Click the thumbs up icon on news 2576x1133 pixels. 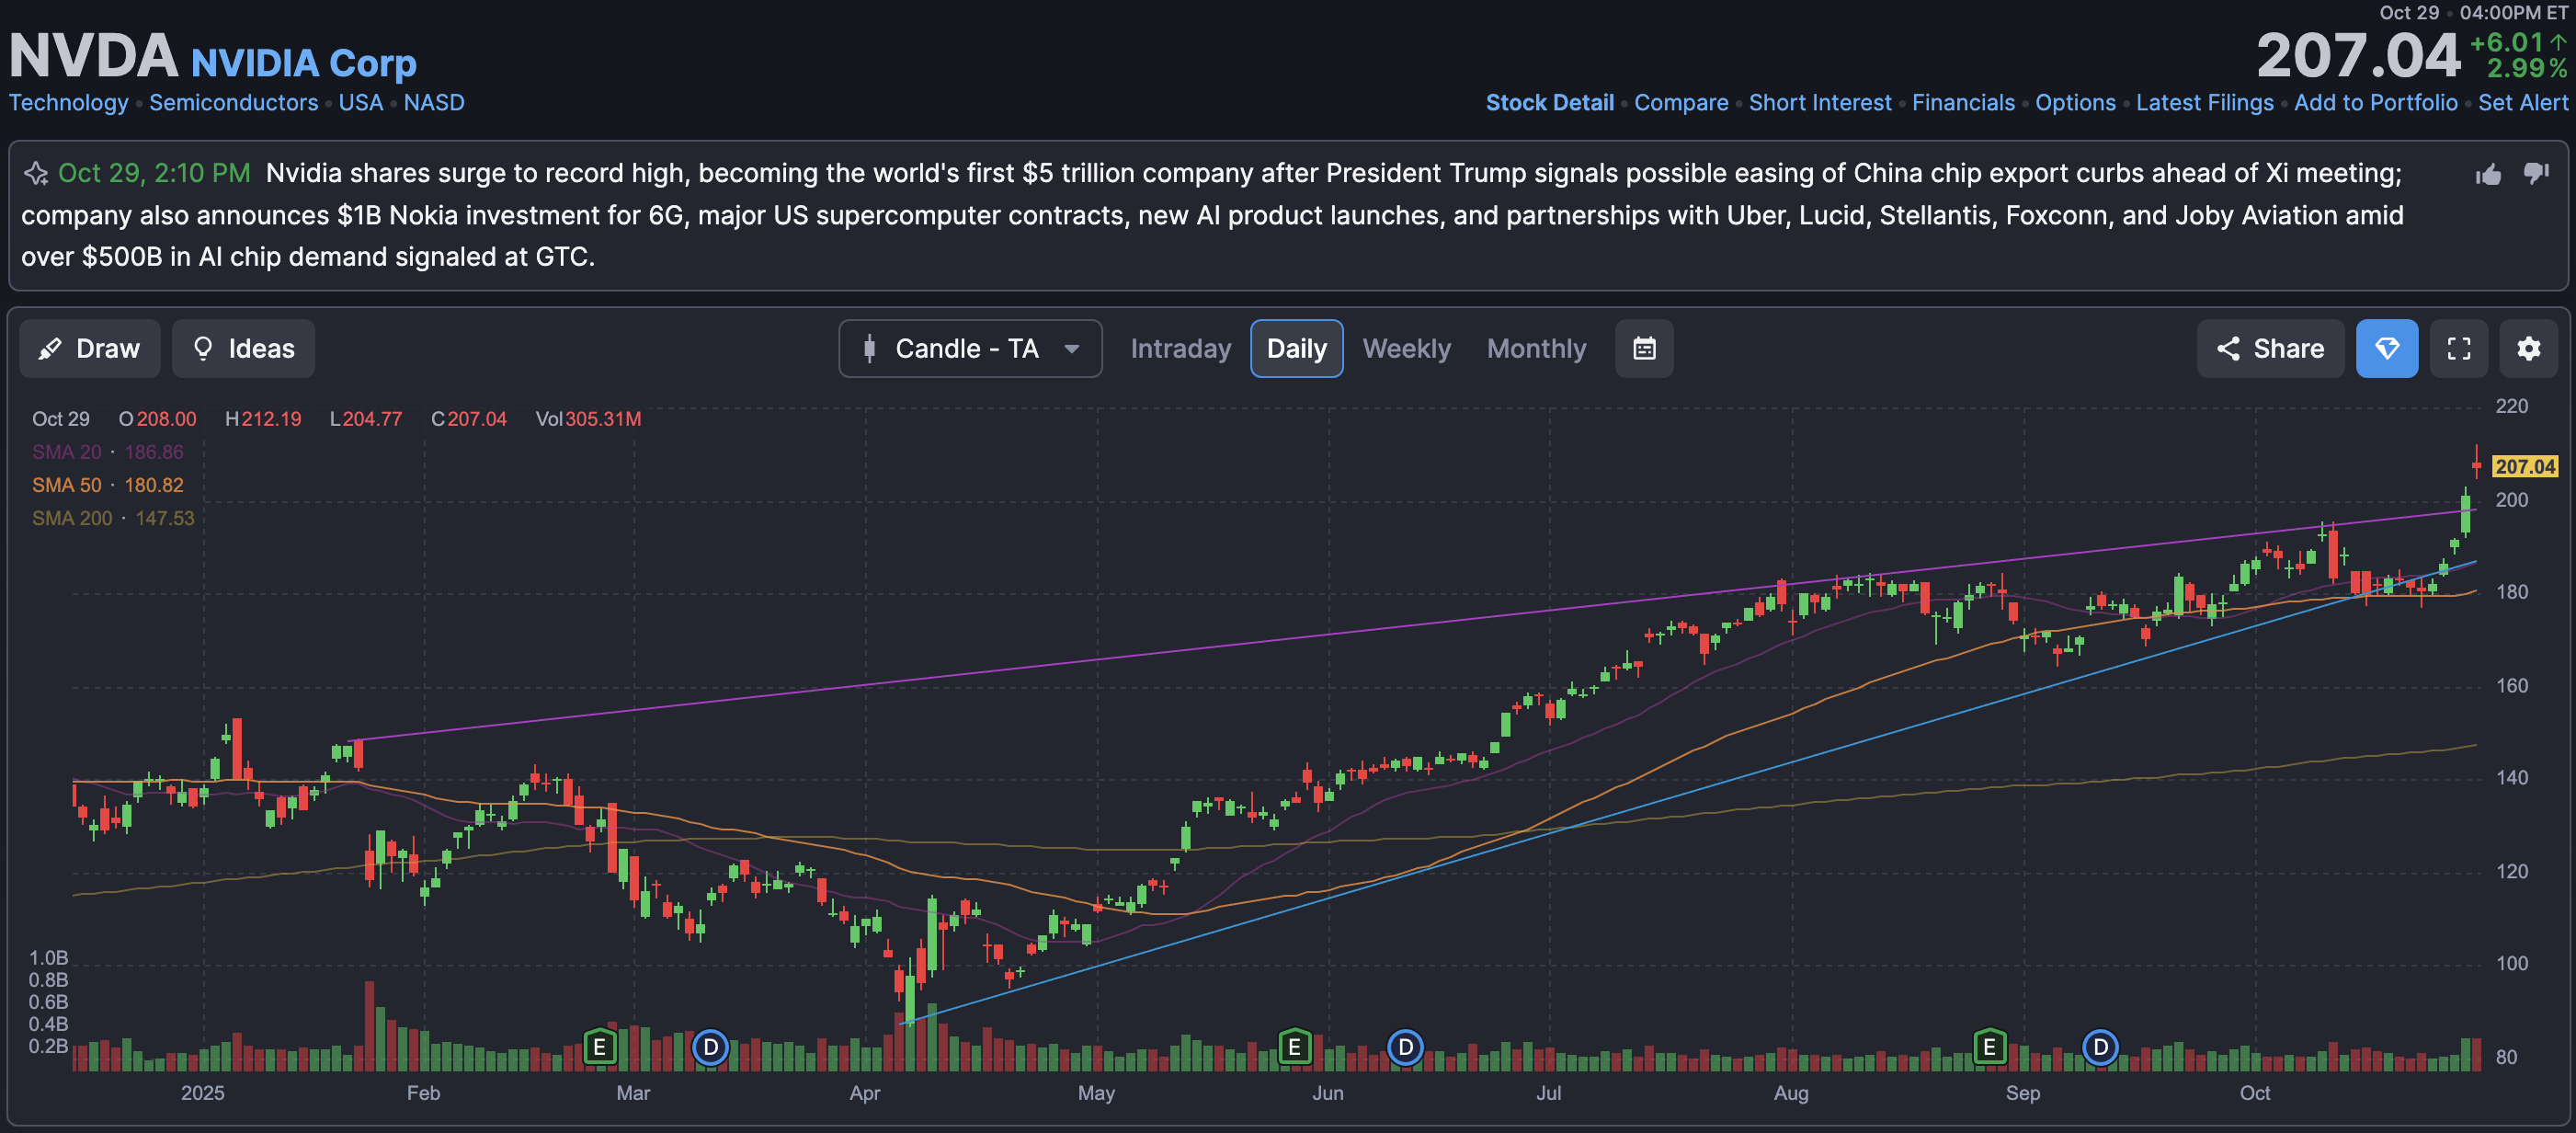click(2487, 174)
